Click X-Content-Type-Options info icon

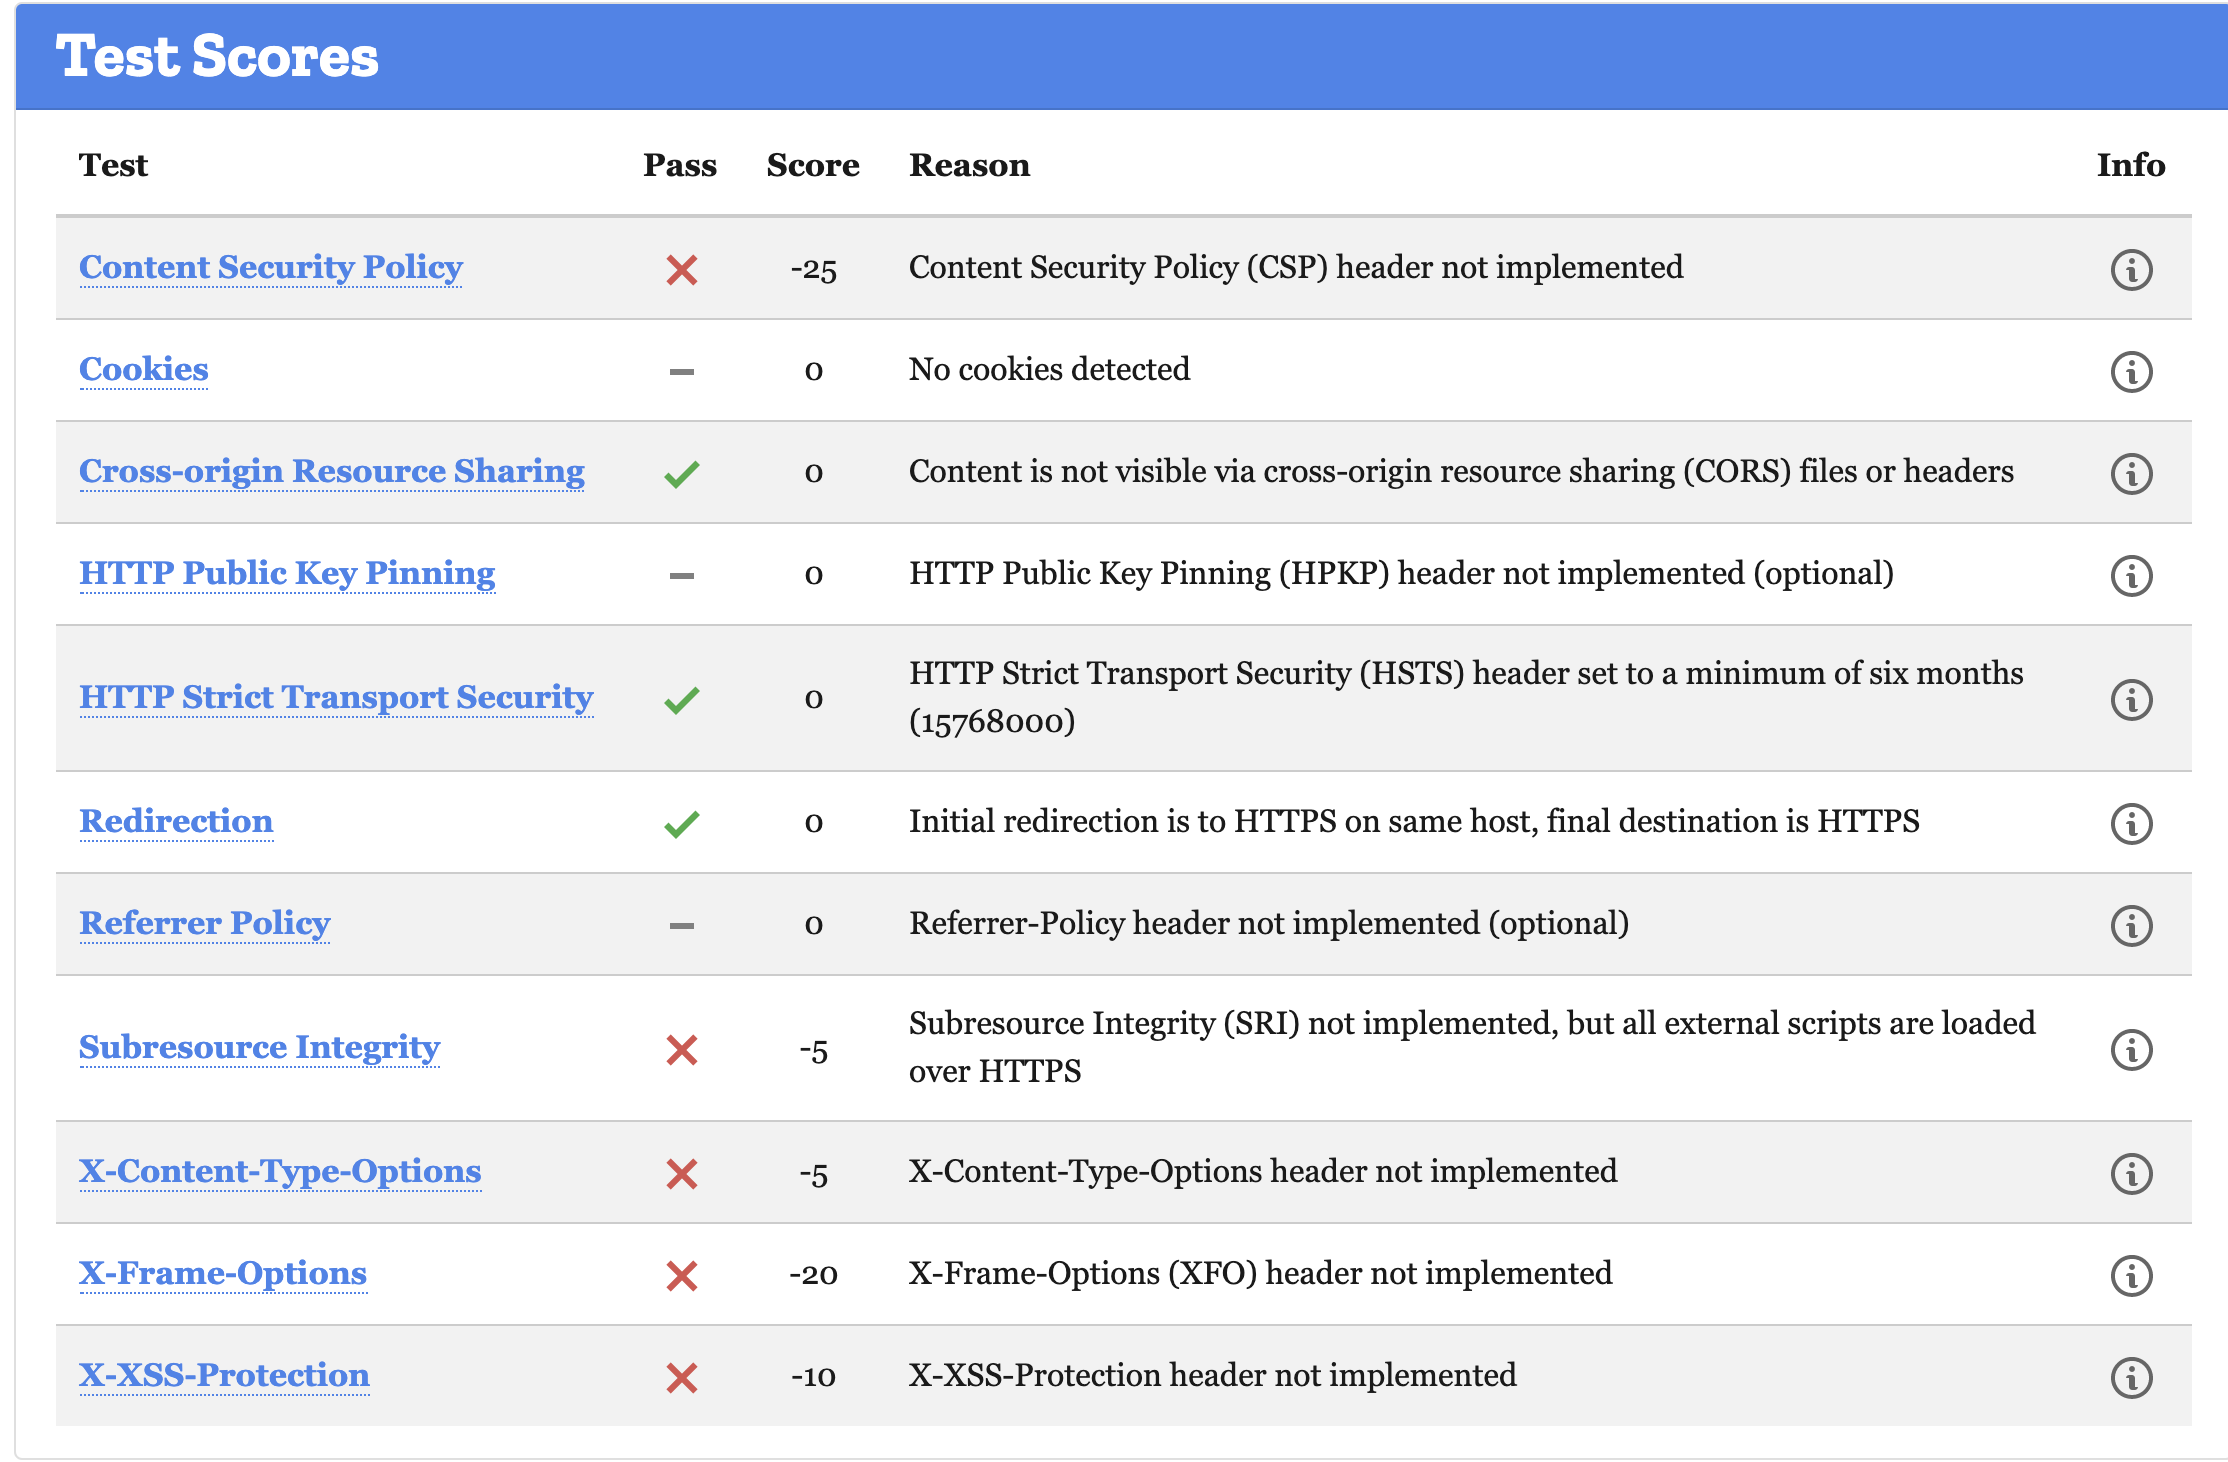[2130, 1174]
